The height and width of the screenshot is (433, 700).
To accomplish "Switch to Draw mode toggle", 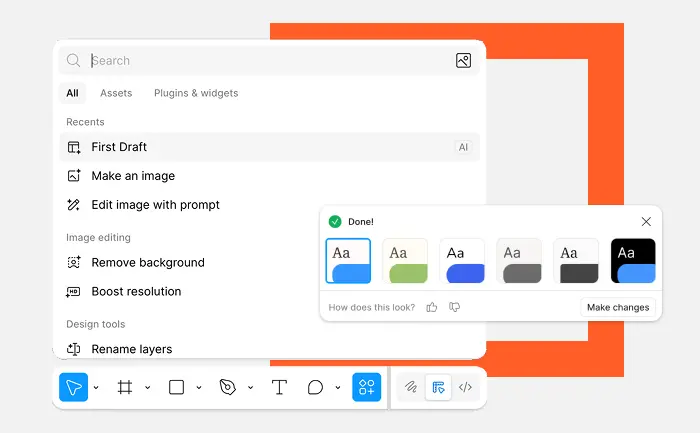I will pyautogui.click(x=411, y=387).
